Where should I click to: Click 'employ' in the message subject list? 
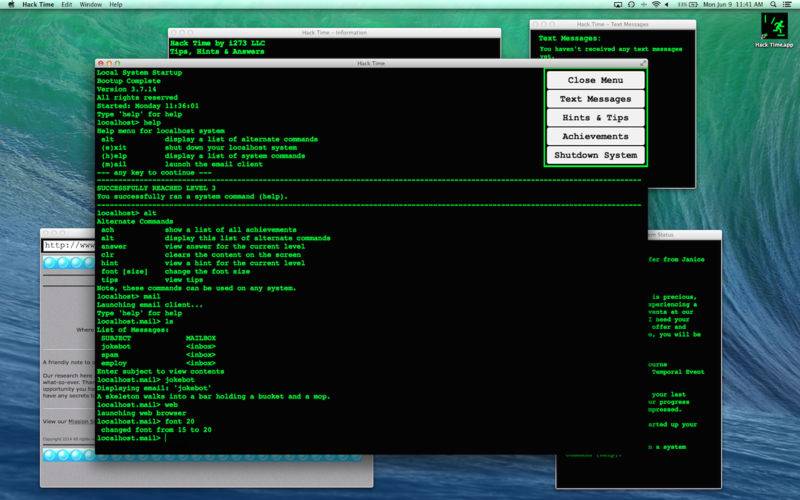pyautogui.click(x=114, y=363)
